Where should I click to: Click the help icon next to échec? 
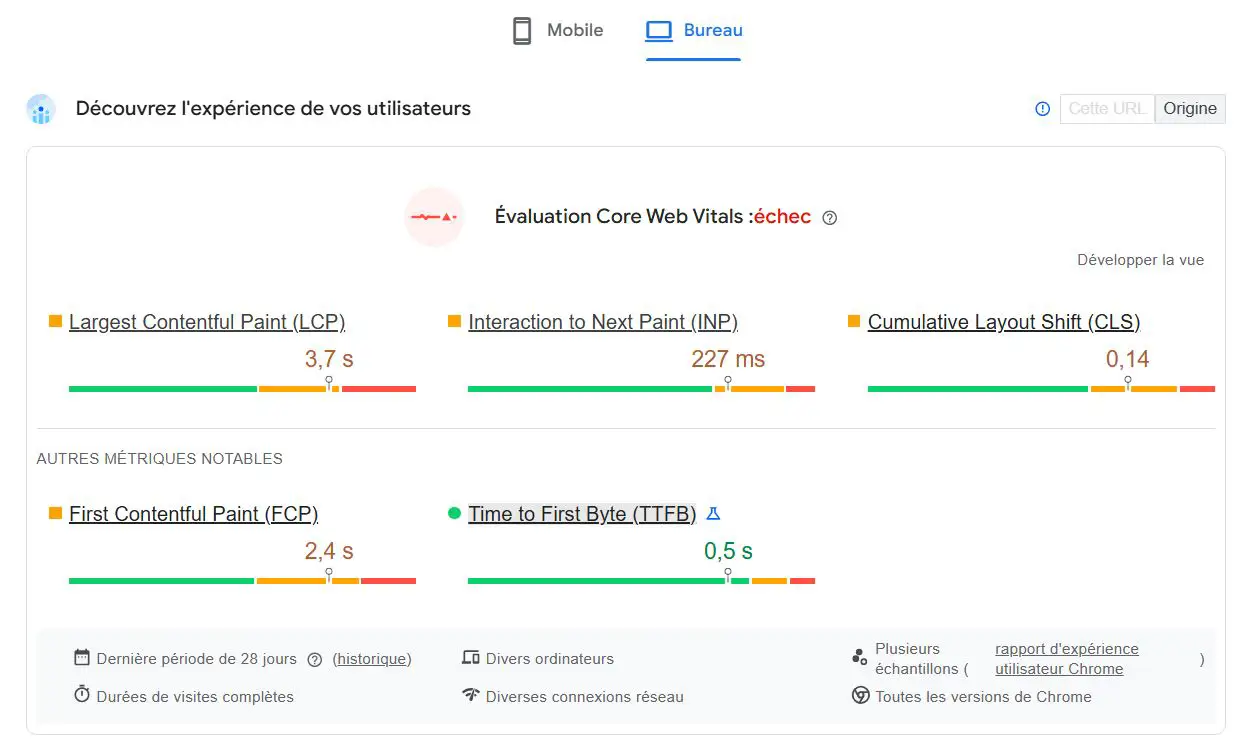coord(829,218)
